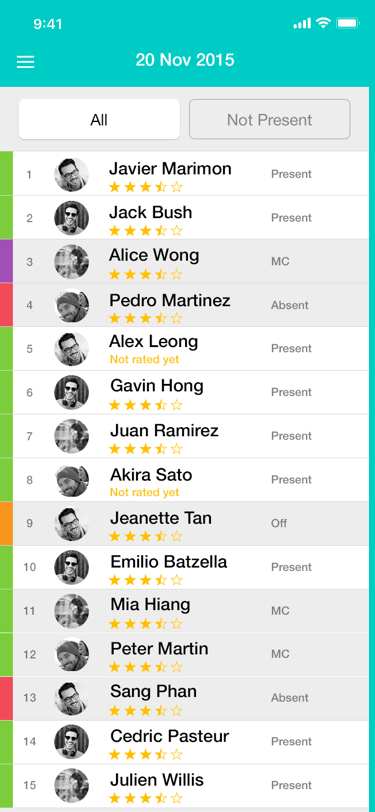Open Sang Phan's Absent status
This screenshot has height=812, width=375.
290,698
